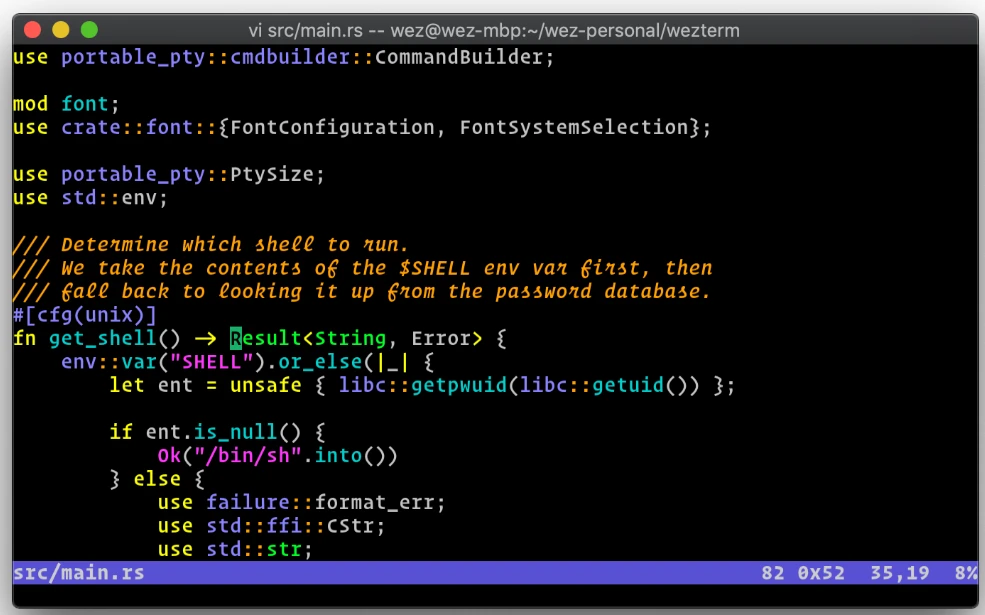
Task: Select 'FontConfiguration' in the use statement
Action: pyautogui.click(x=332, y=128)
